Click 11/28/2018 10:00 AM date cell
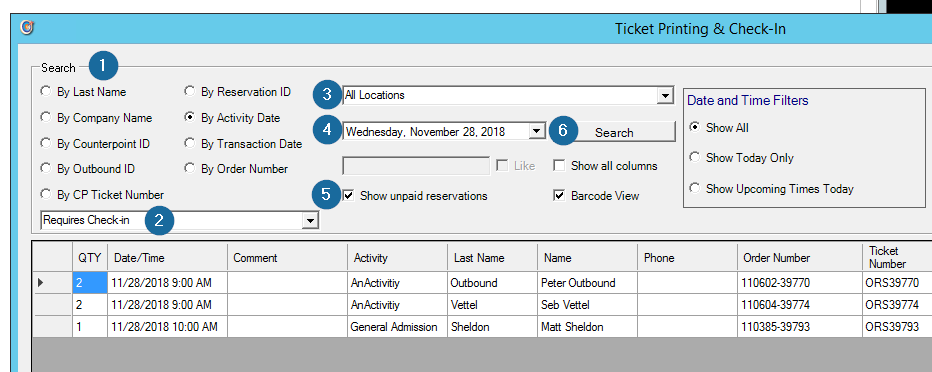932x372 pixels. click(168, 327)
